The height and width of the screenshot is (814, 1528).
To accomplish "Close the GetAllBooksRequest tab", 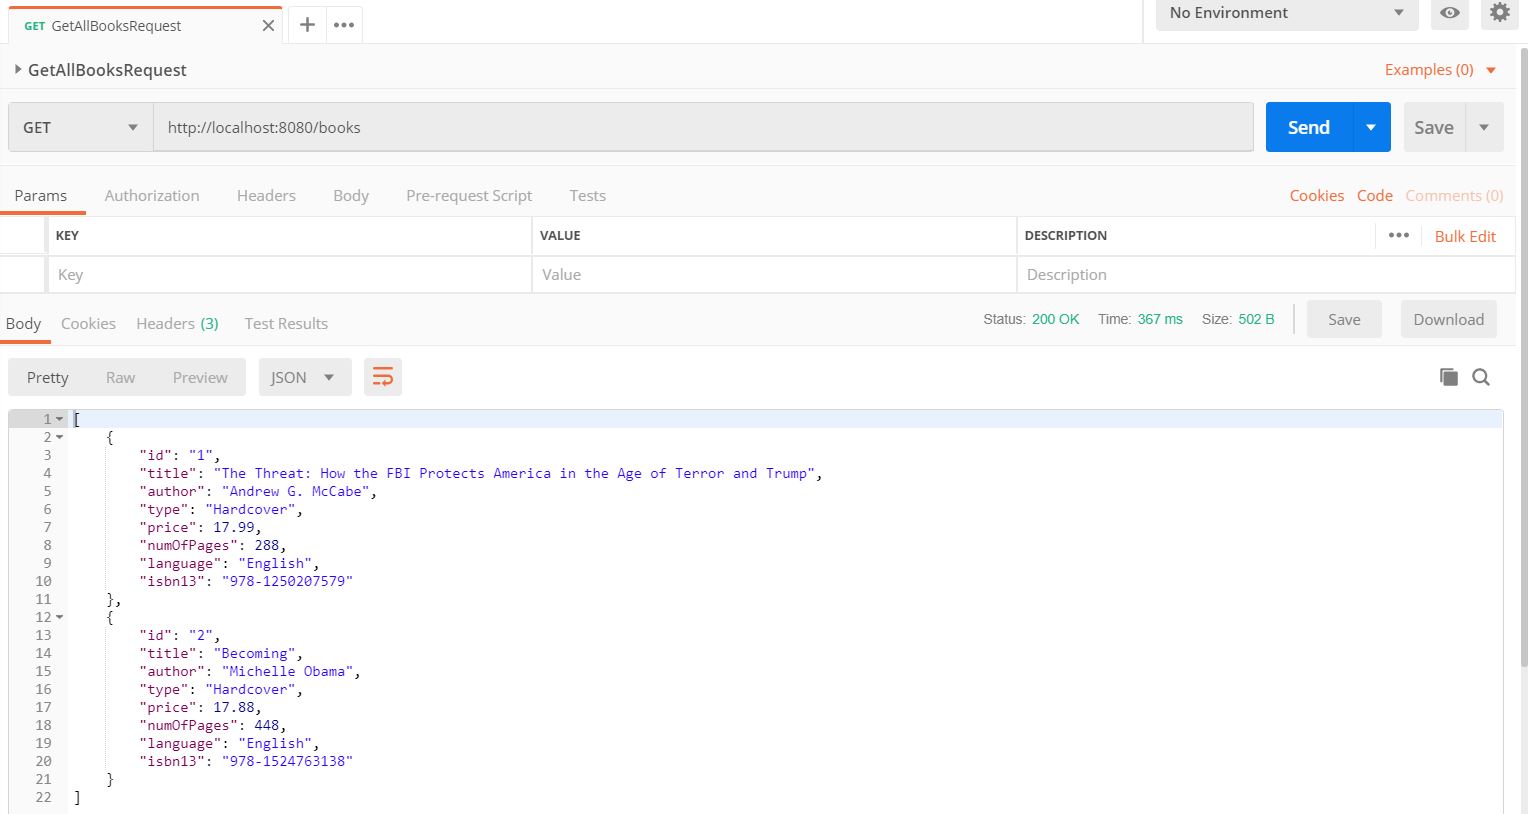I will (x=268, y=26).
